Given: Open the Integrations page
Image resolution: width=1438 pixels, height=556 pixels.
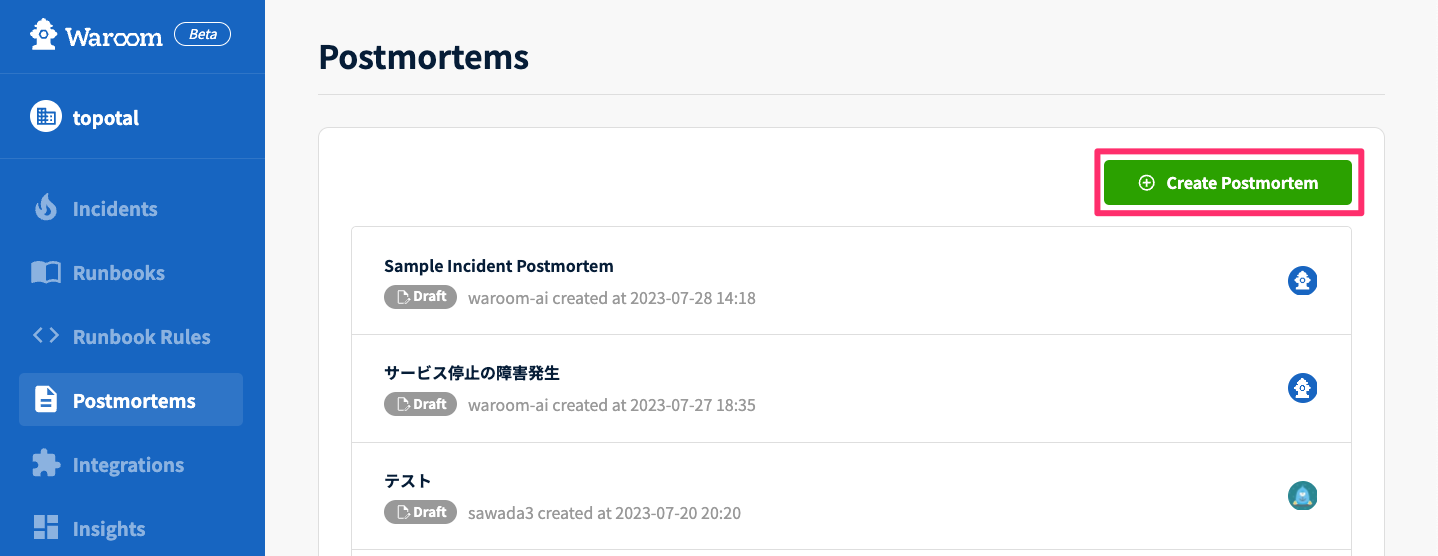Looking at the screenshot, I should [x=128, y=465].
